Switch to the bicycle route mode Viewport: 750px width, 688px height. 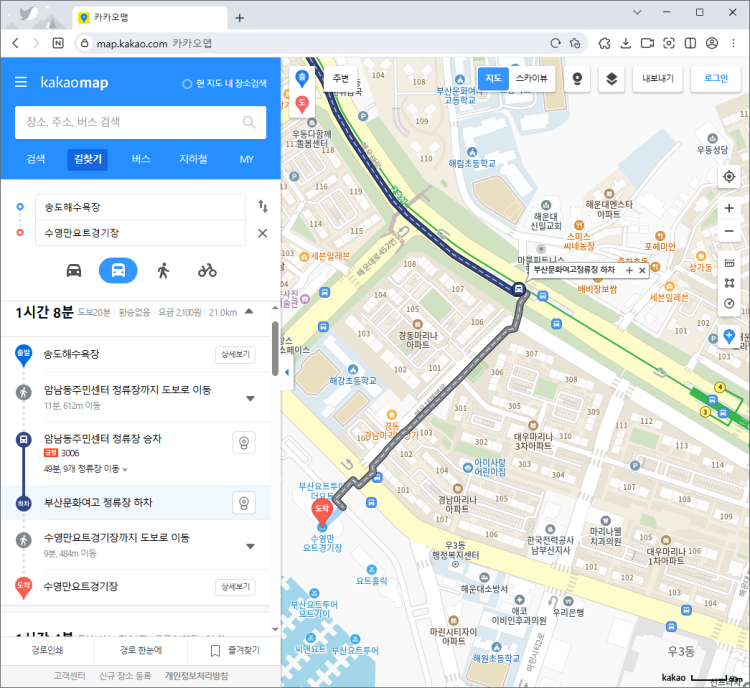(x=207, y=270)
